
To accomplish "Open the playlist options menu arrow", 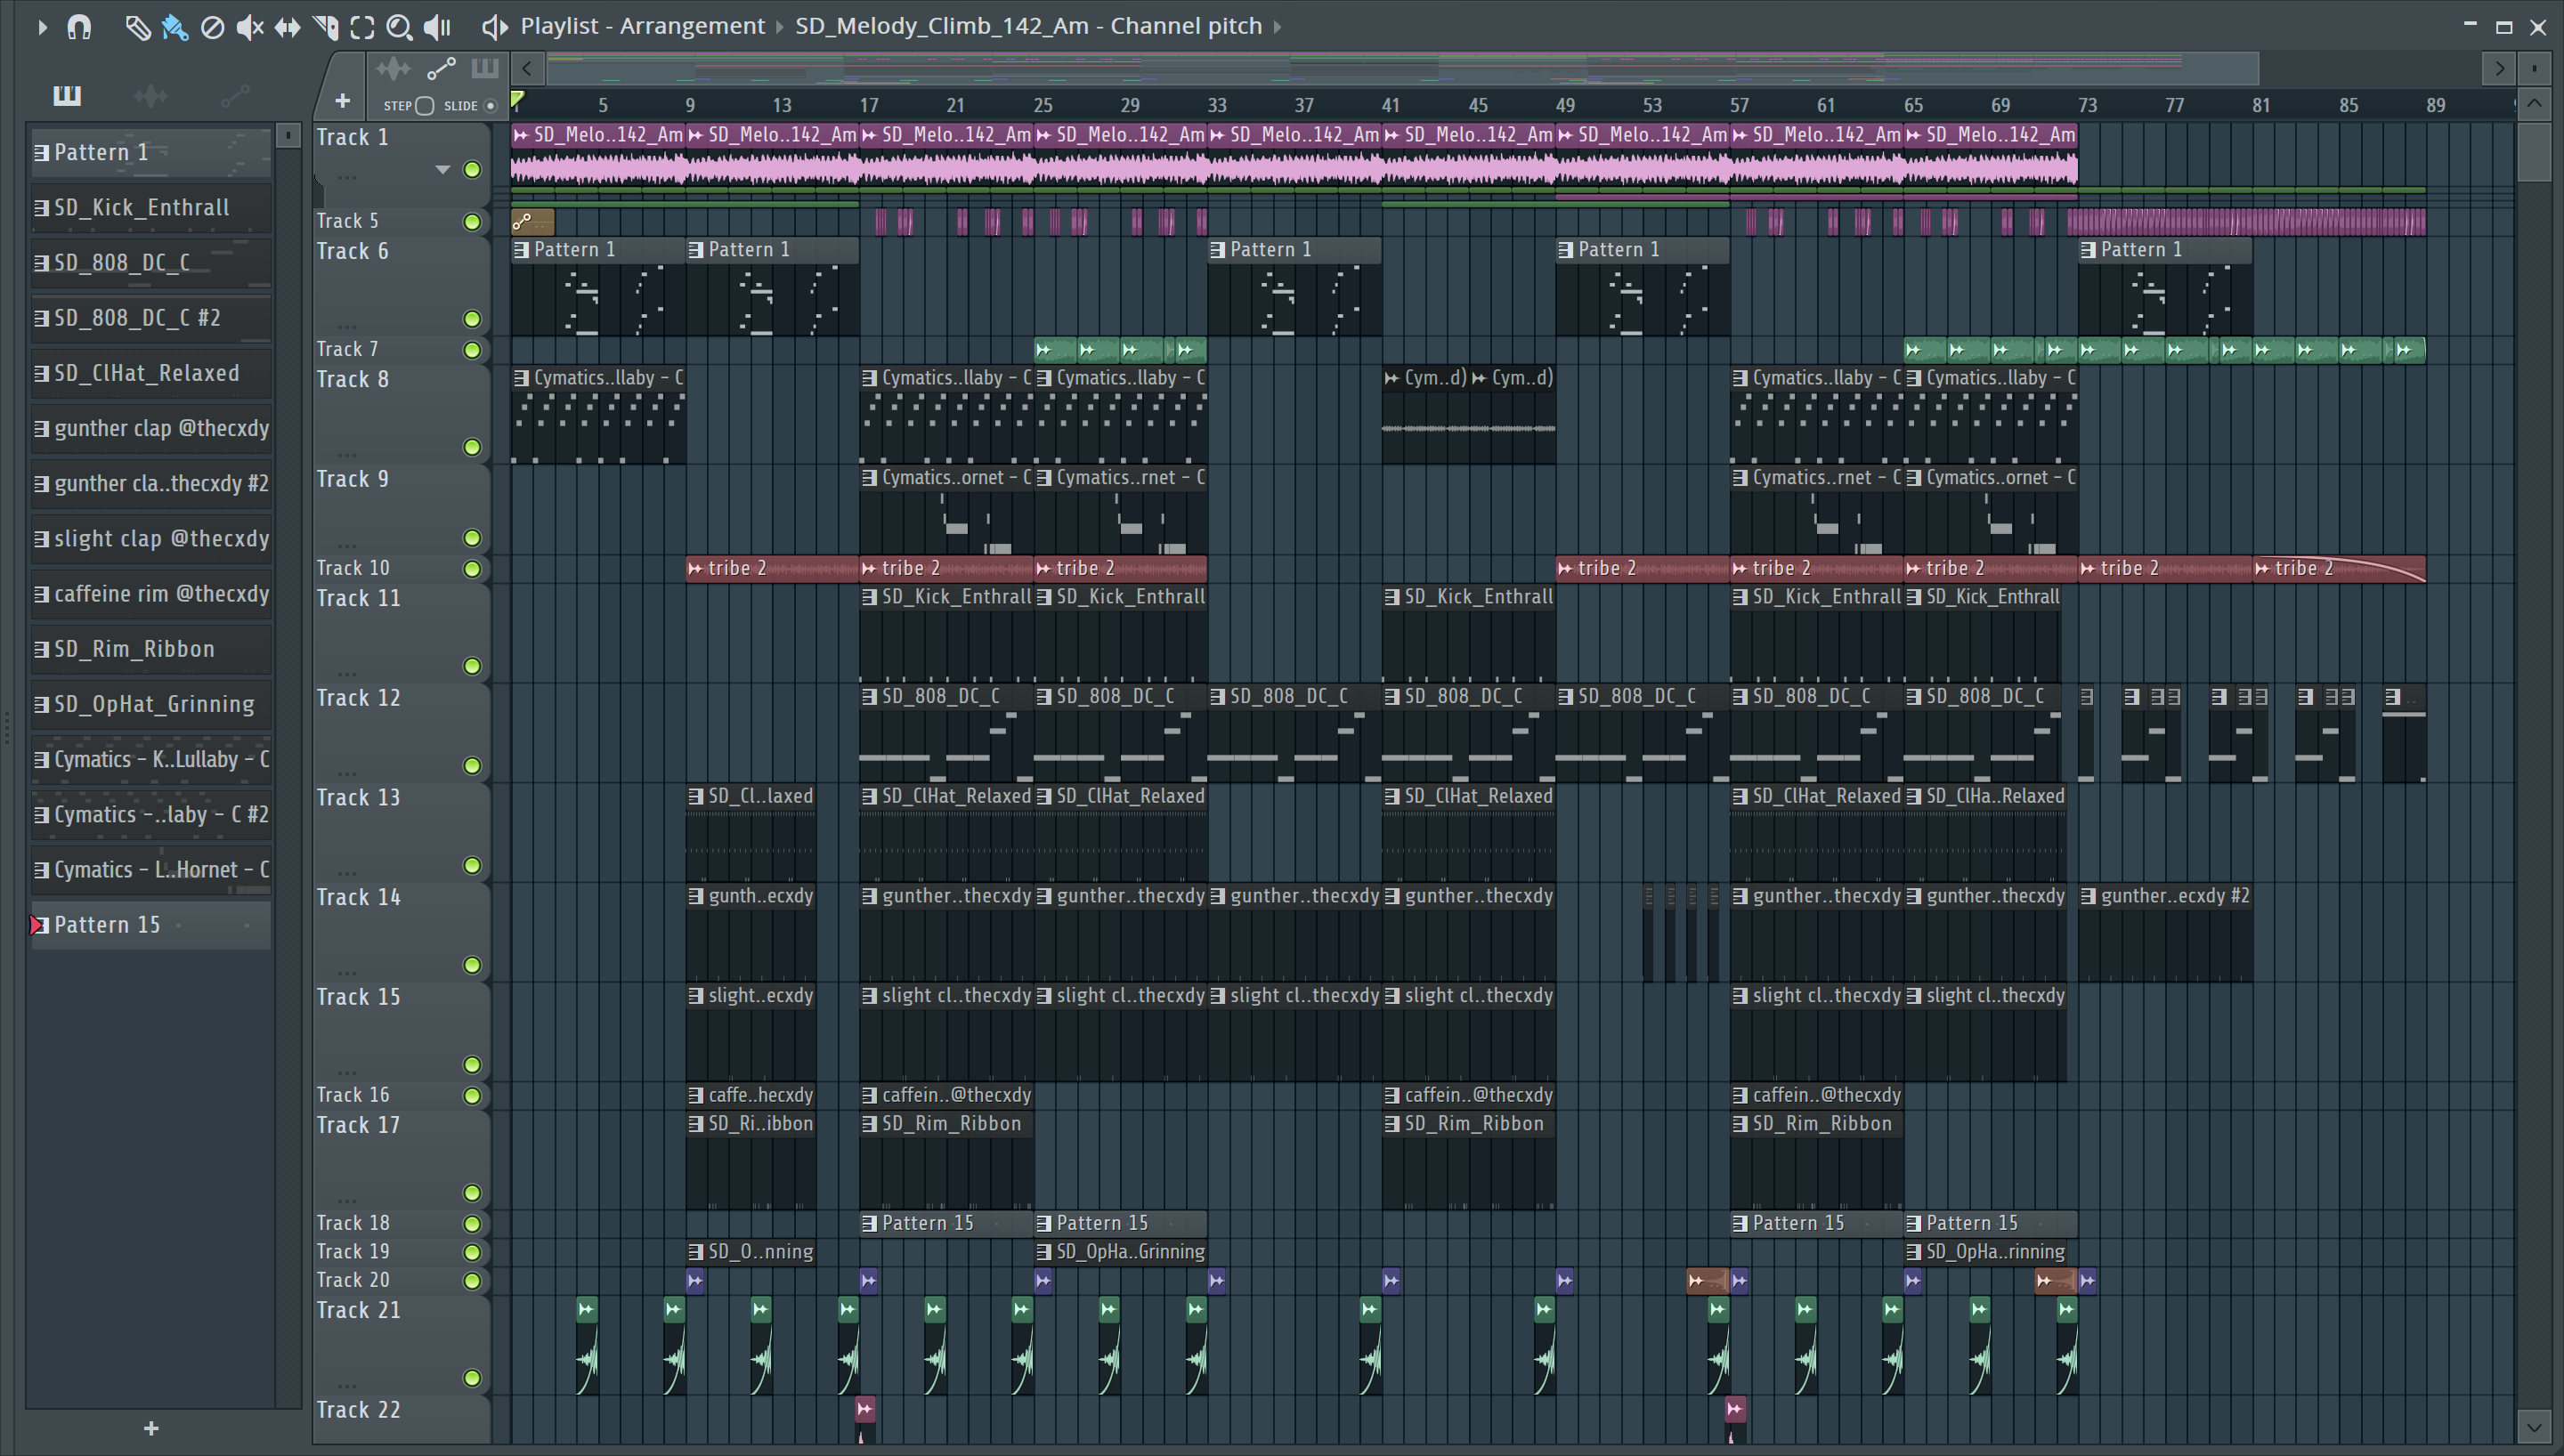I will pyautogui.click(x=42, y=27).
